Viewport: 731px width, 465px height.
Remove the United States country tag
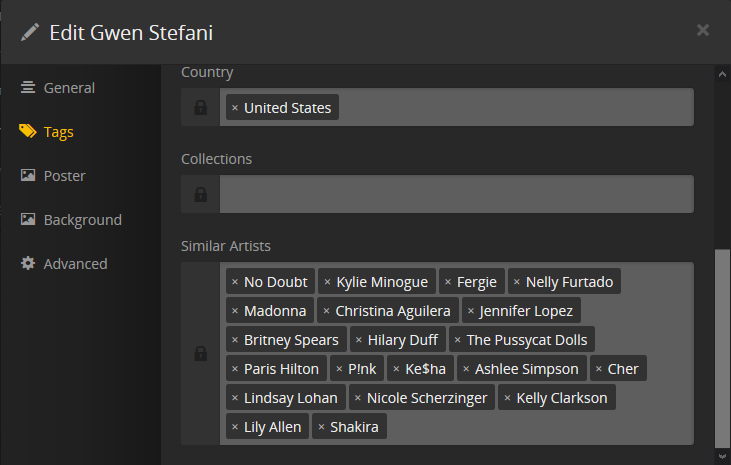tap(235, 108)
